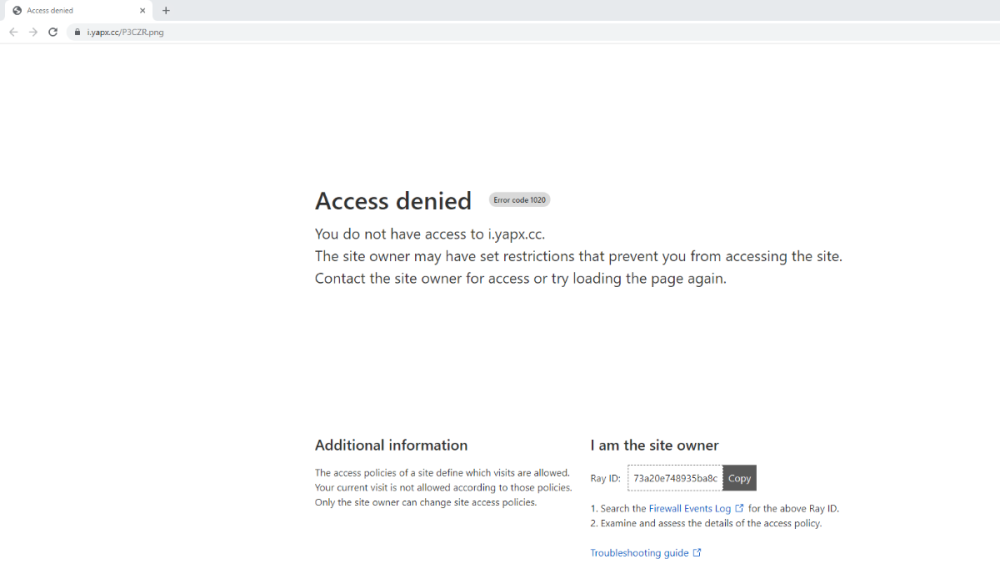Image resolution: width=1000 pixels, height=574 pixels.
Task: Click the Access denied main heading
Action: (x=393, y=201)
